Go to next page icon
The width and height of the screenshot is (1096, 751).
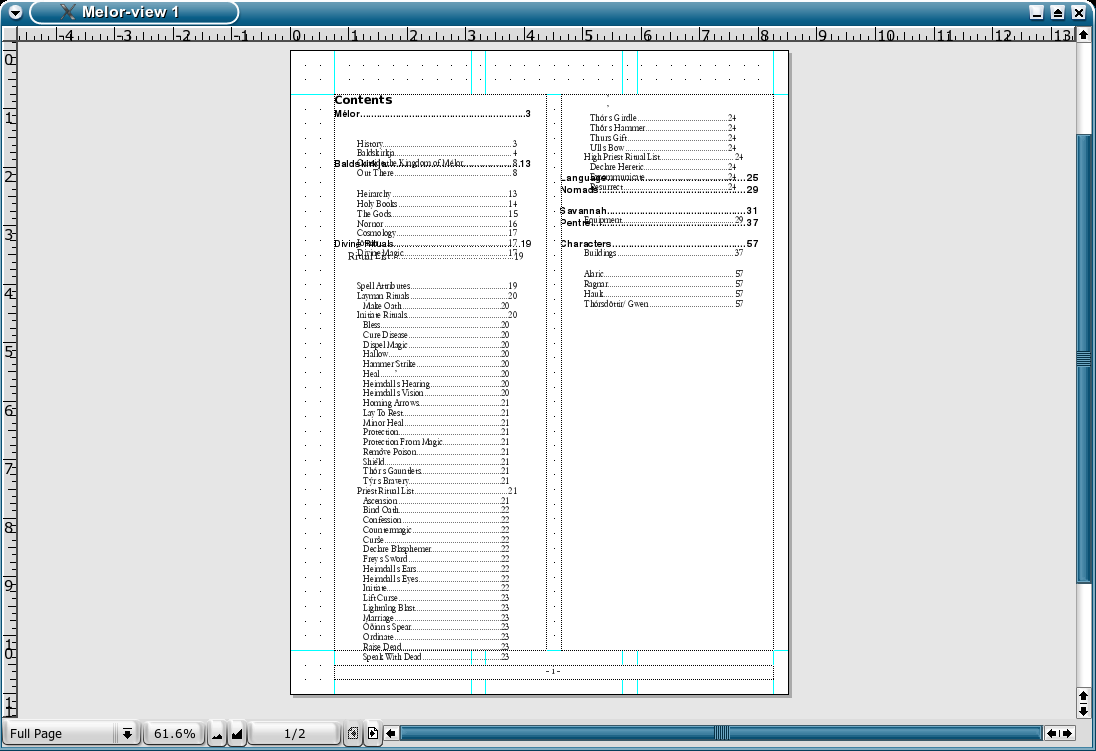click(373, 734)
